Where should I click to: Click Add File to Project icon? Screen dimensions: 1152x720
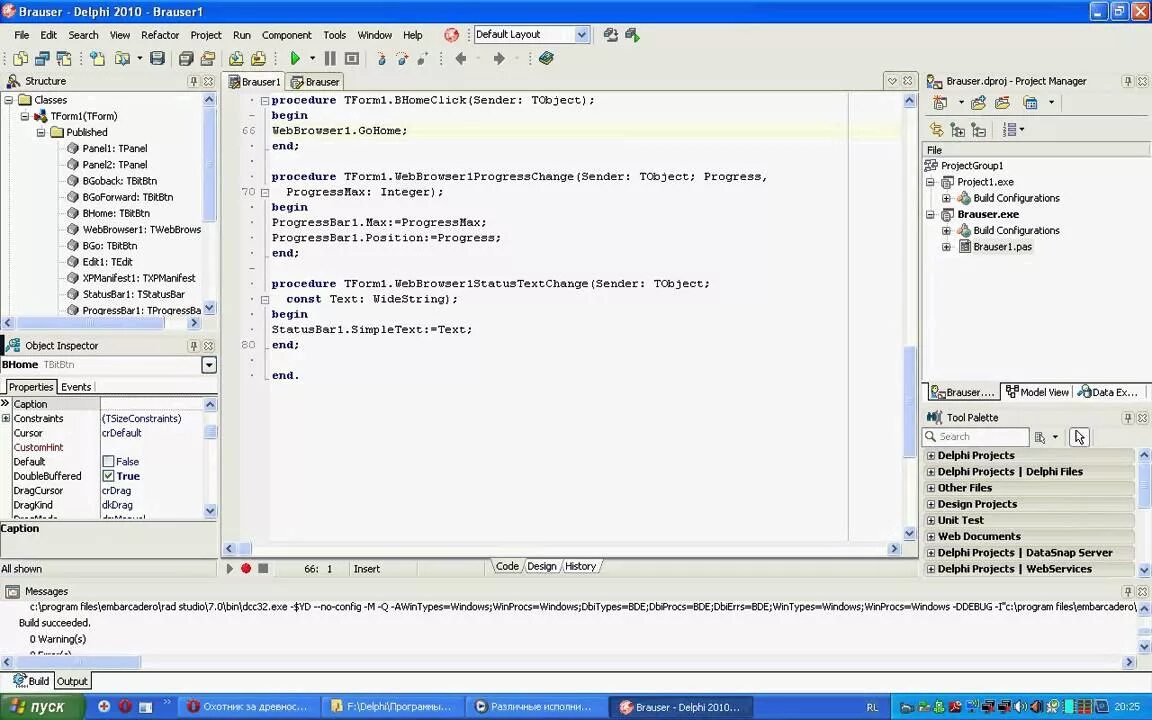pos(236,59)
